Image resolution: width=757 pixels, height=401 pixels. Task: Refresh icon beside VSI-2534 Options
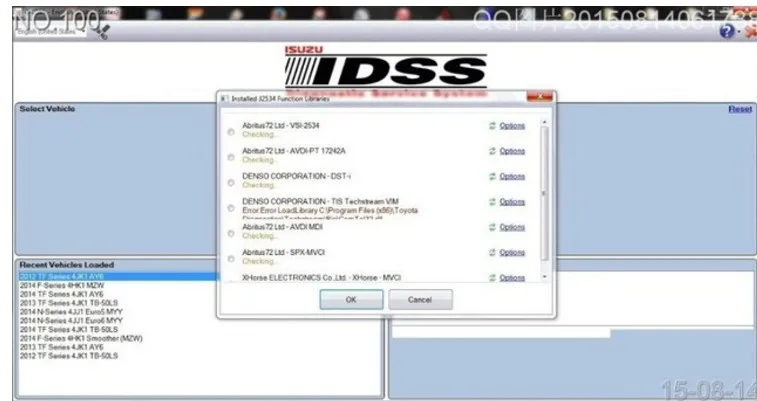[x=492, y=126]
